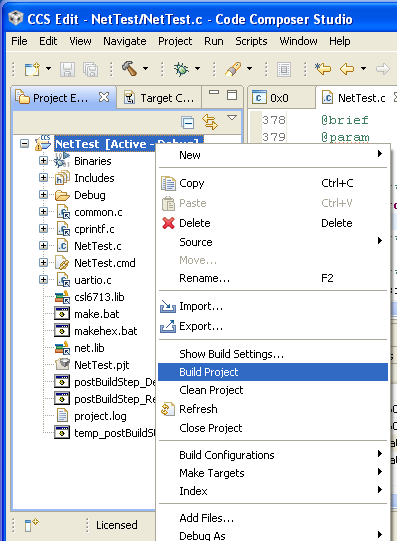This screenshot has height=541, width=397.
Task: Choose Clean Project from context menu
Action: tap(273, 390)
